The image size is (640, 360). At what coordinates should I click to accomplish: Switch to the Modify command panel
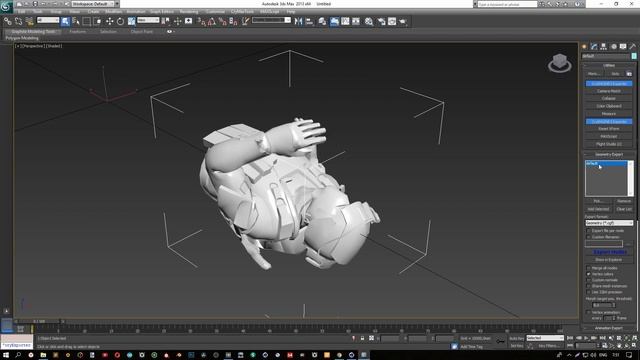[x=594, y=47]
